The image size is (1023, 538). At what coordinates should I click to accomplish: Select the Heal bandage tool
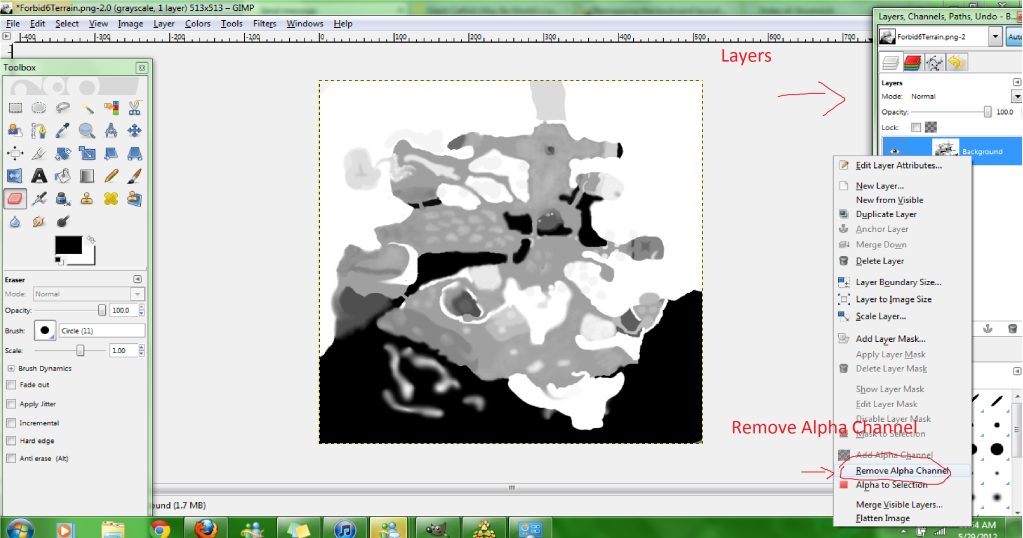pyautogui.click(x=112, y=198)
